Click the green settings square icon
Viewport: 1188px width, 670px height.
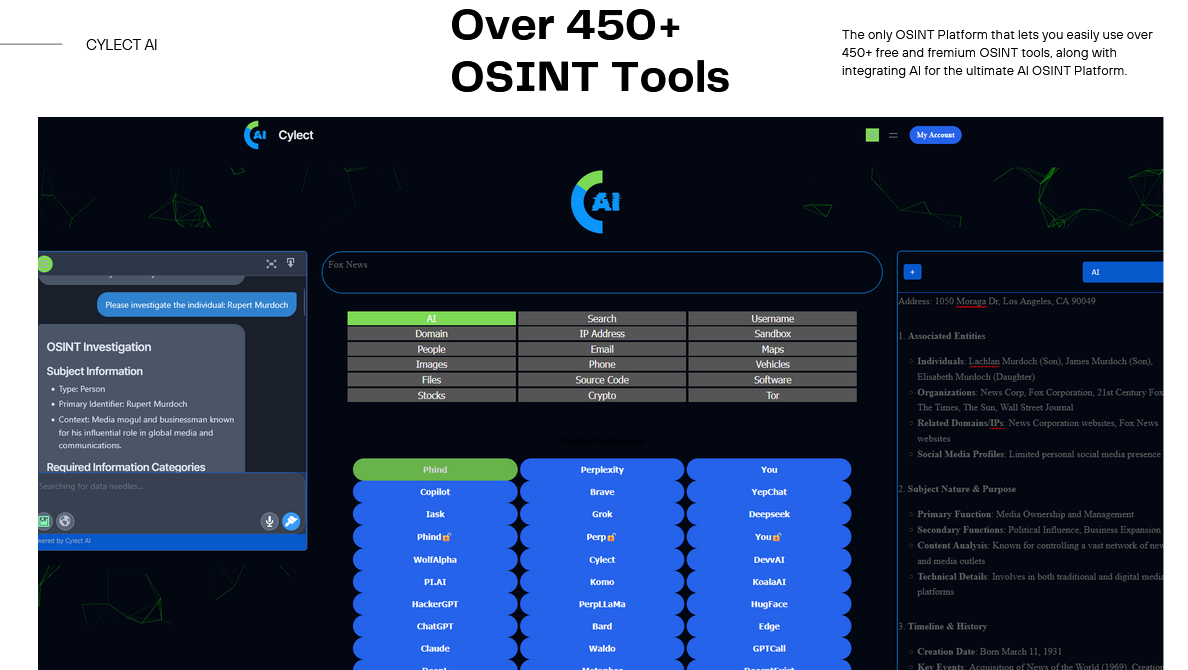tap(872, 135)
